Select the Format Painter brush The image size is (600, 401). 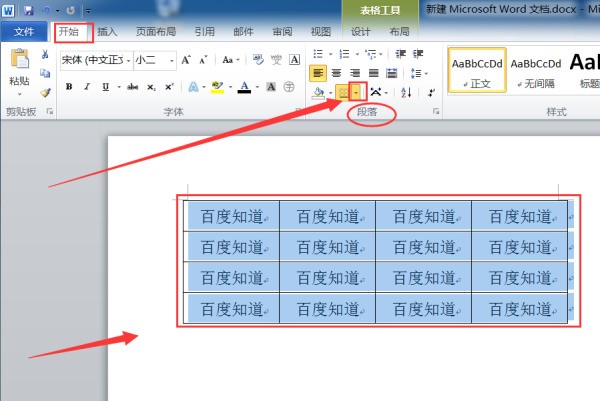(45, 92)
